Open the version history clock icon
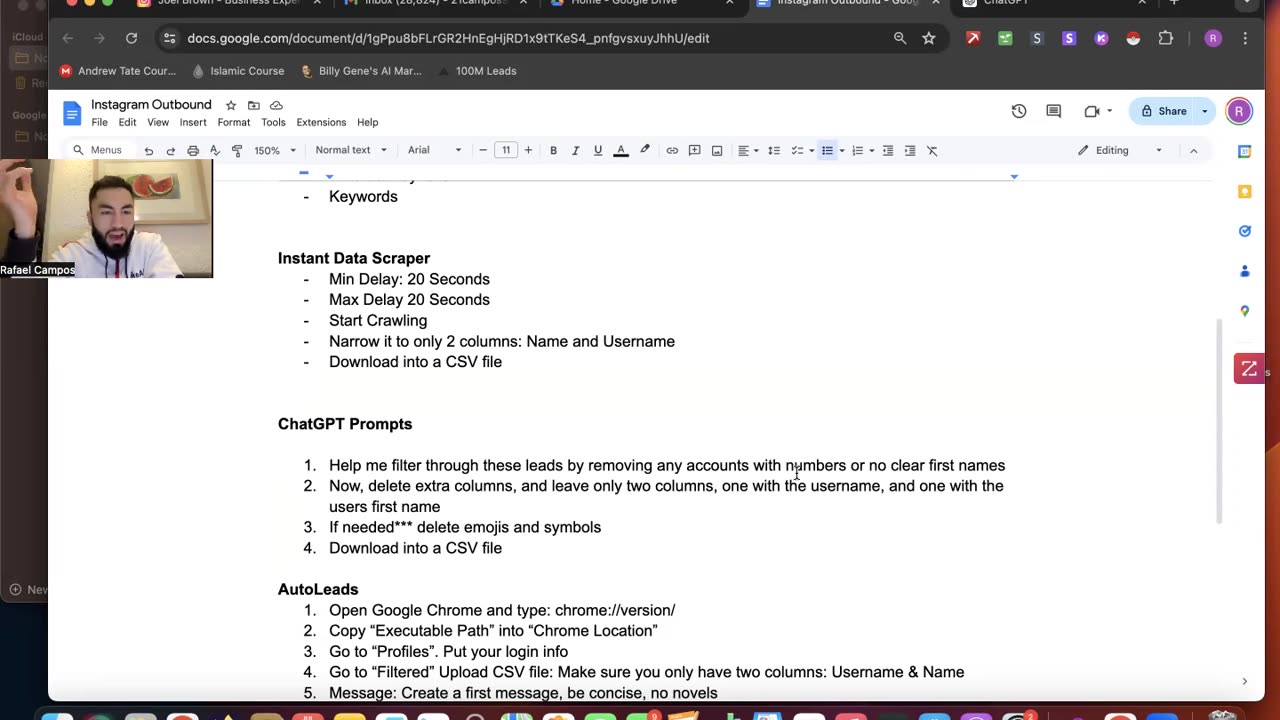Image resolution: width=1280 pixels, height=720 pixels. point(1019,111)
